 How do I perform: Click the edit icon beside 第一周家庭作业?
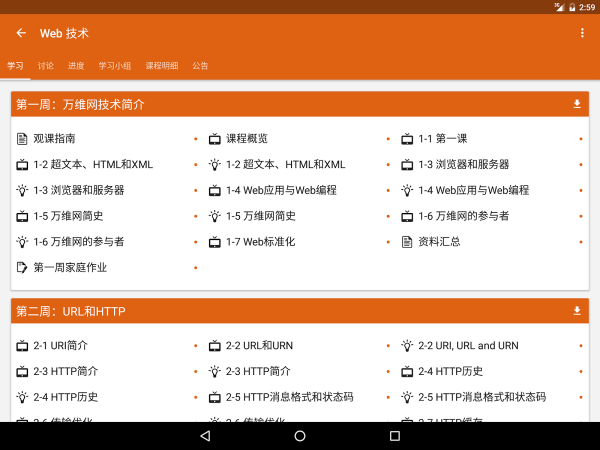tap(22, 267)
